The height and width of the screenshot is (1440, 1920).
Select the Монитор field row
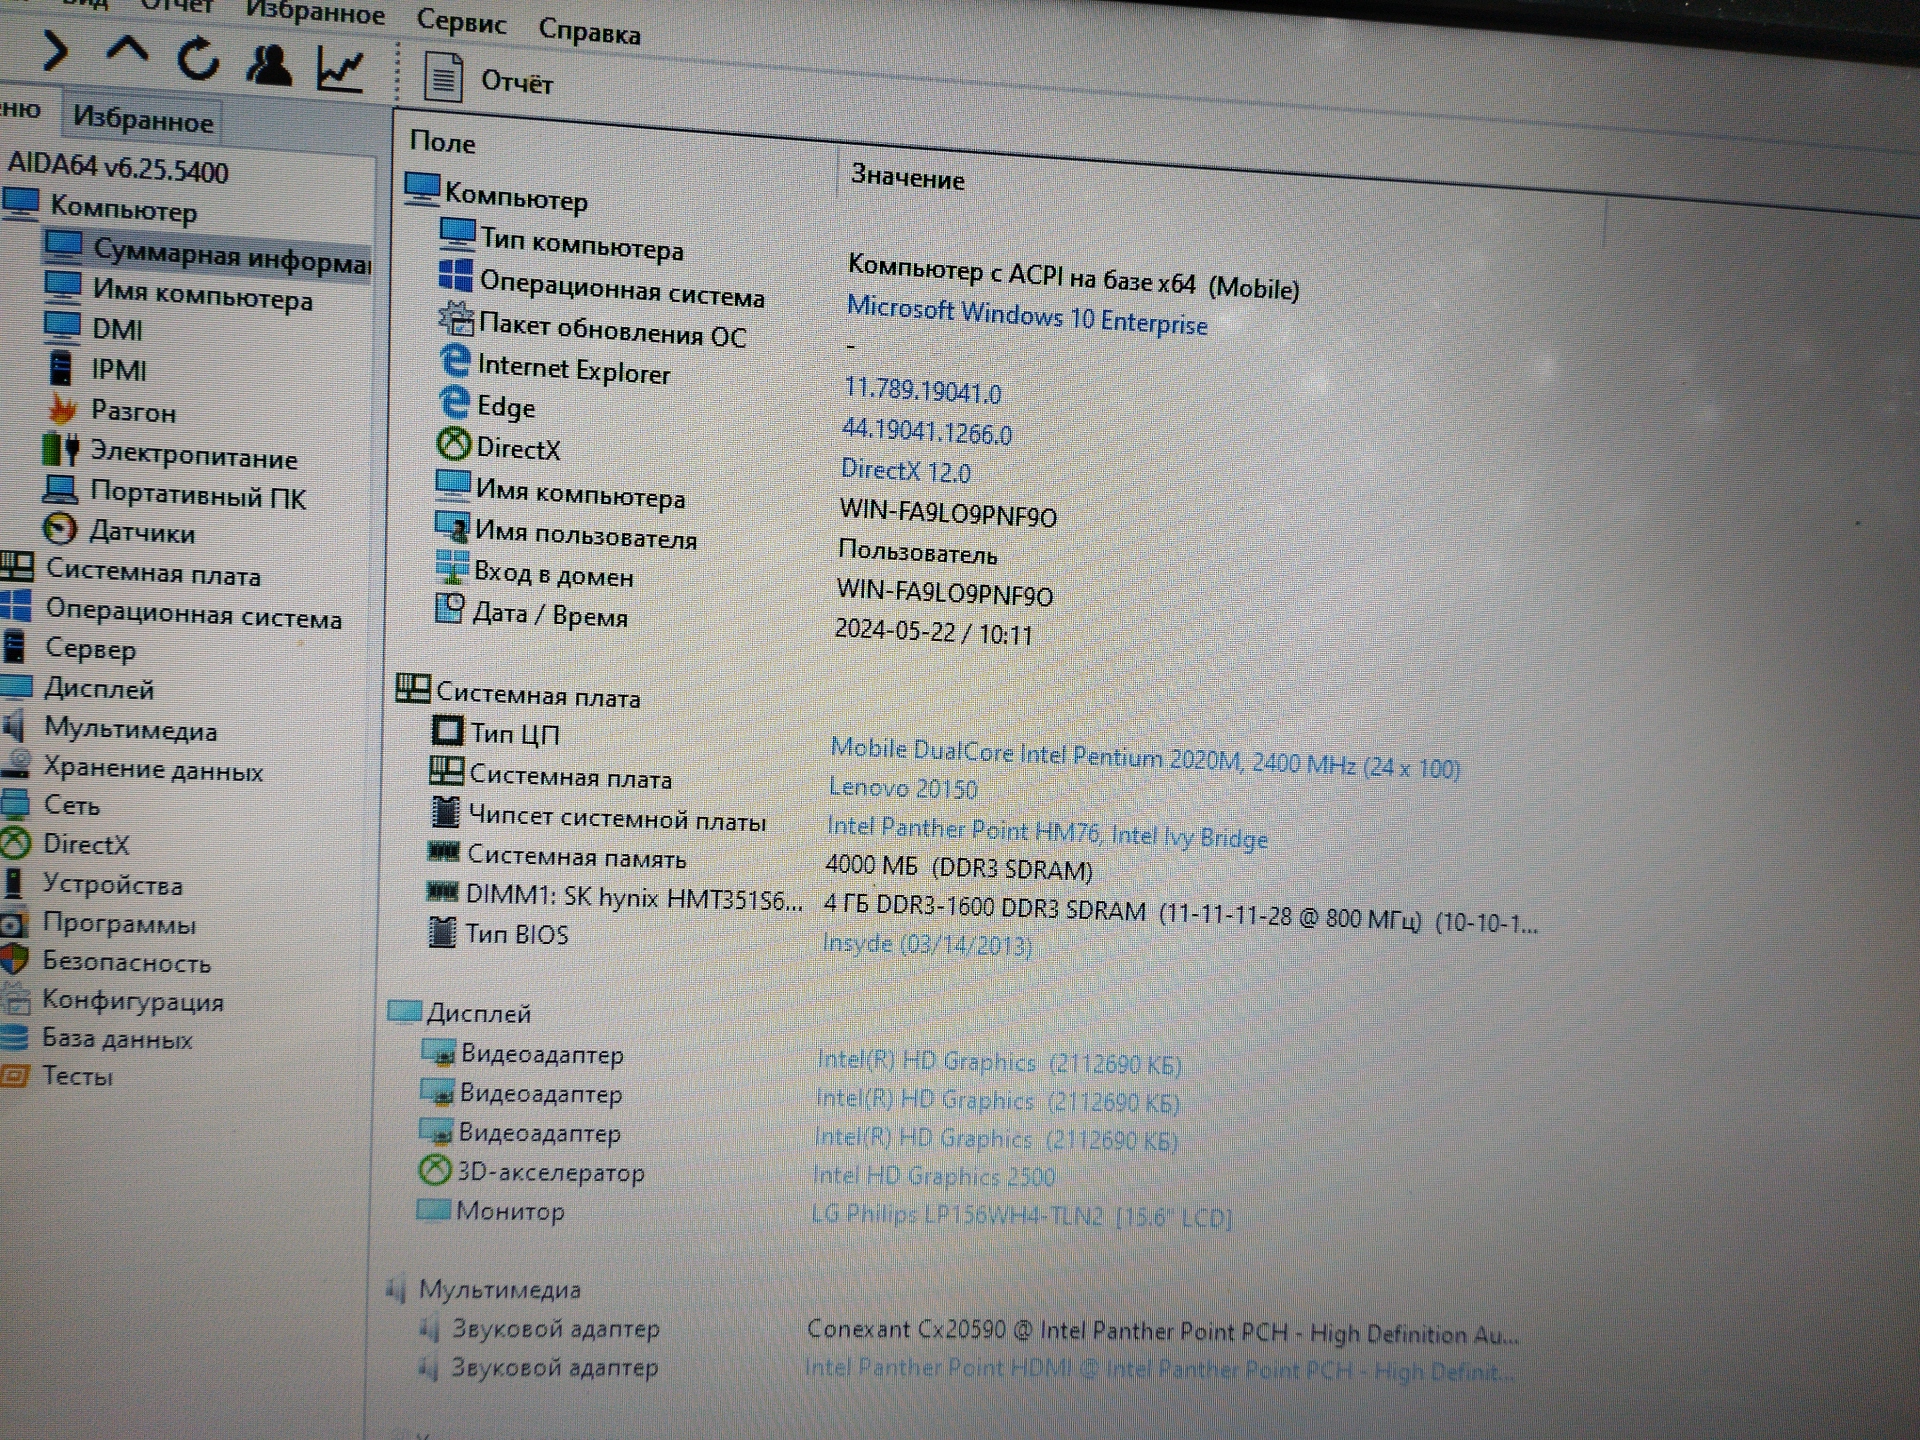click(491, 1211)
